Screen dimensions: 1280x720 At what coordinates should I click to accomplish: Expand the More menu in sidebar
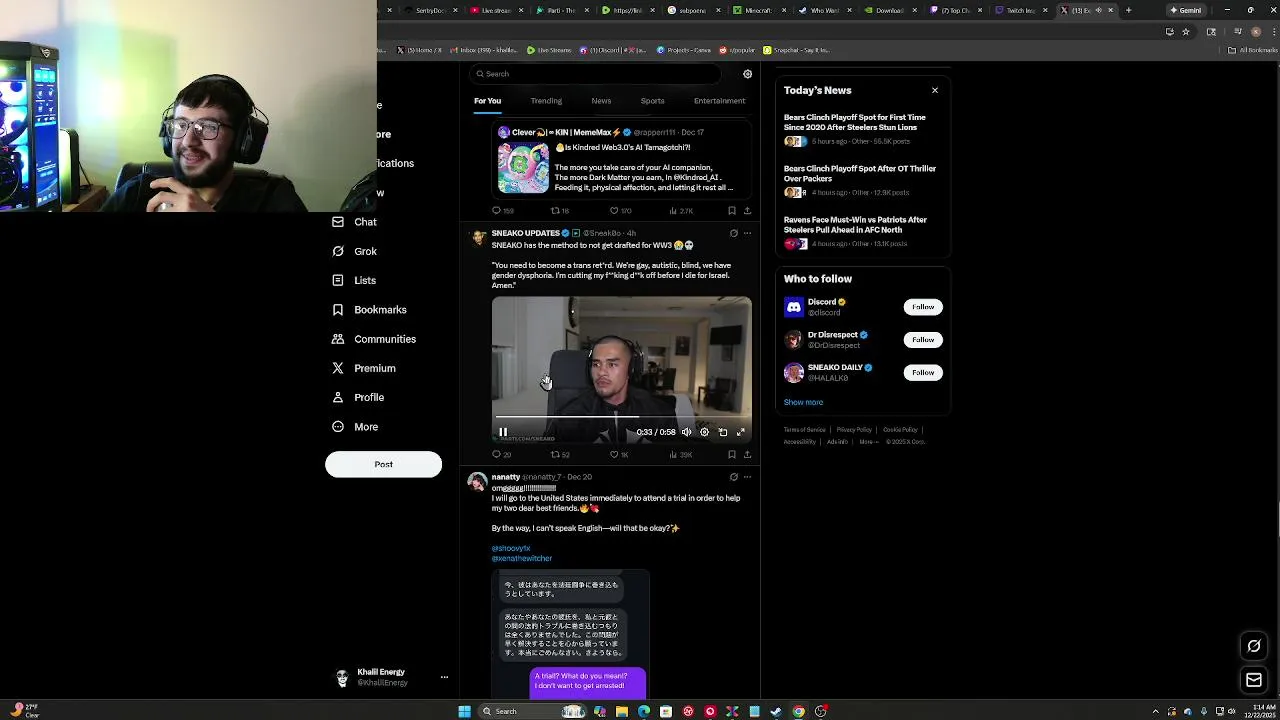pos(355,427)
